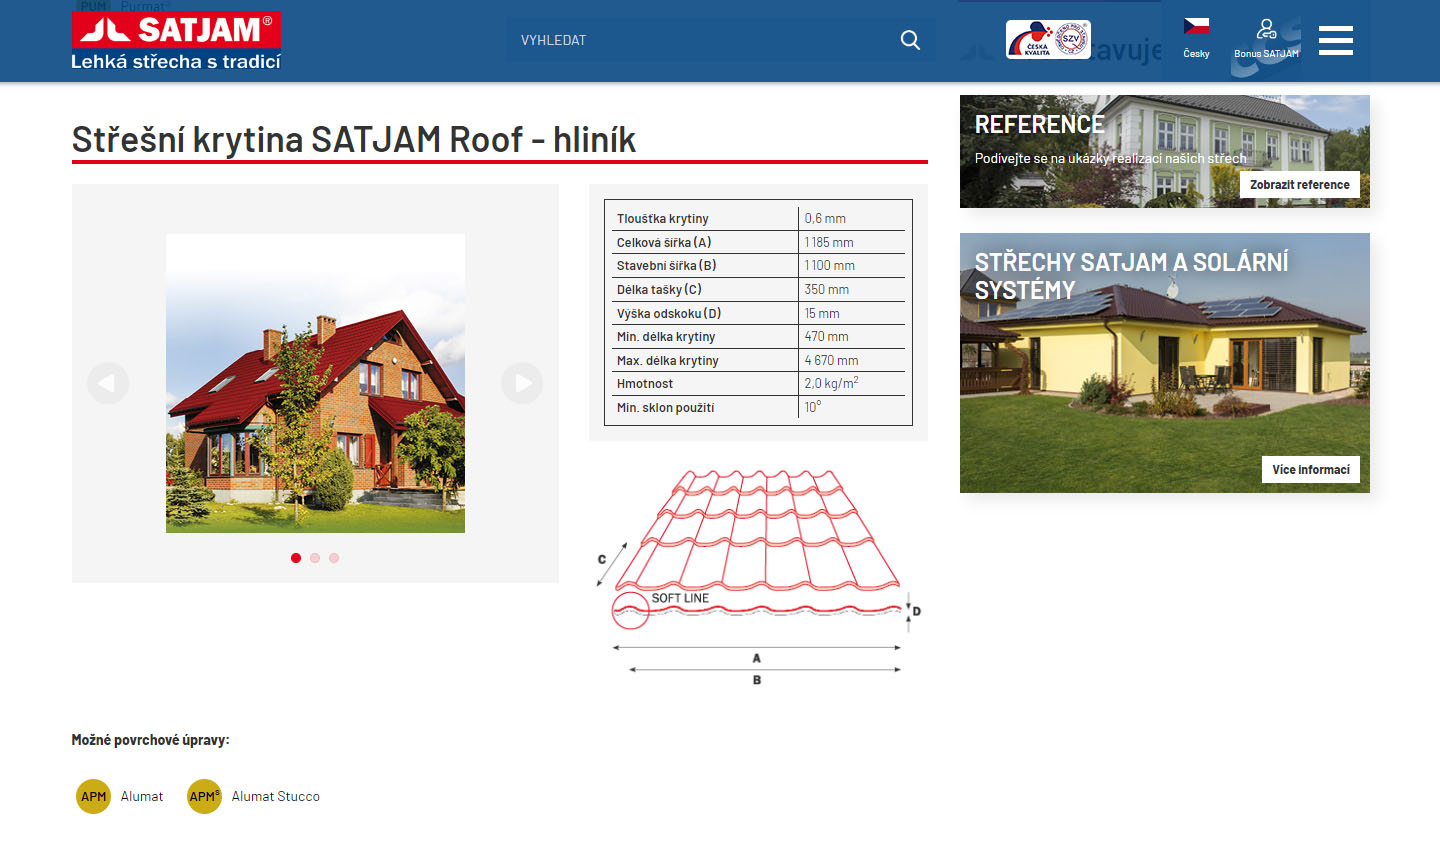Click the Bonus SATJAM text label
Screen dimensions: 1440x864
point(1266,54)
